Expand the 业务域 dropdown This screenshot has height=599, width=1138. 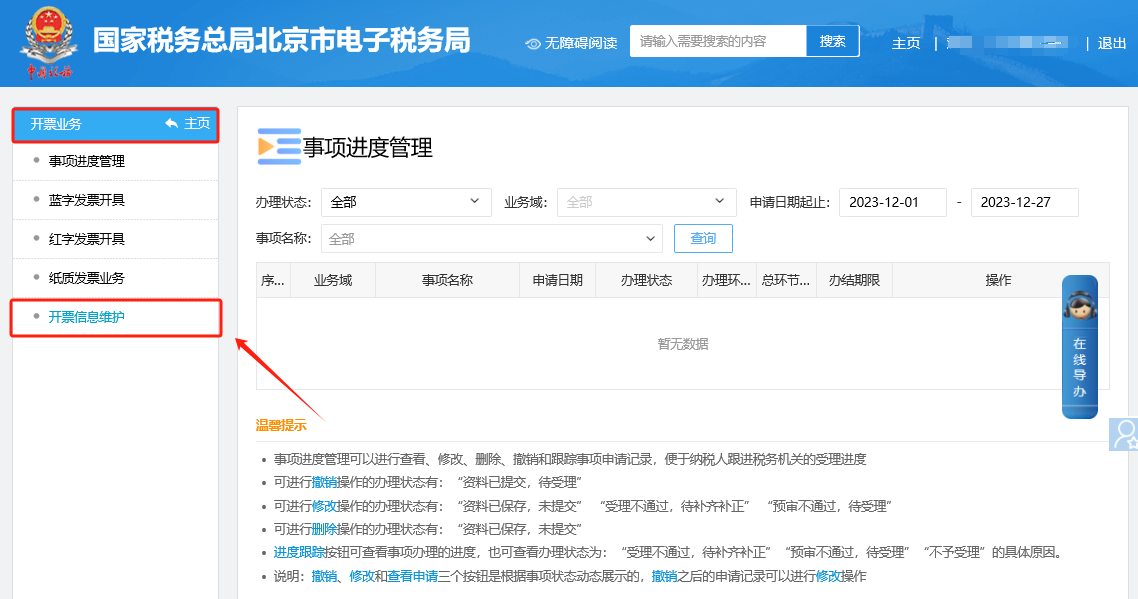click(x=647, y=202)
